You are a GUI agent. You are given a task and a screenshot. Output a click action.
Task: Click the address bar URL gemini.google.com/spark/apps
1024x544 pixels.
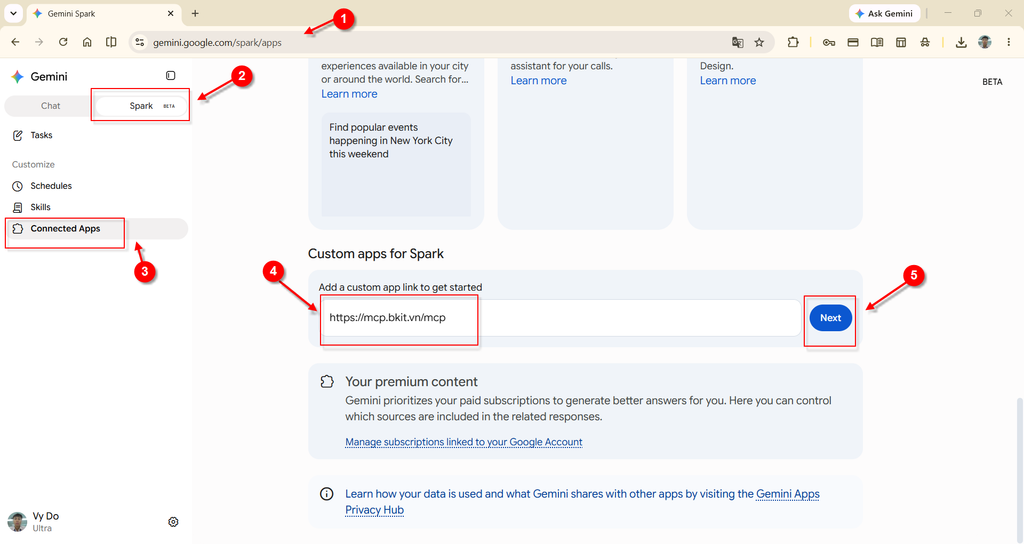pos(217,42)
